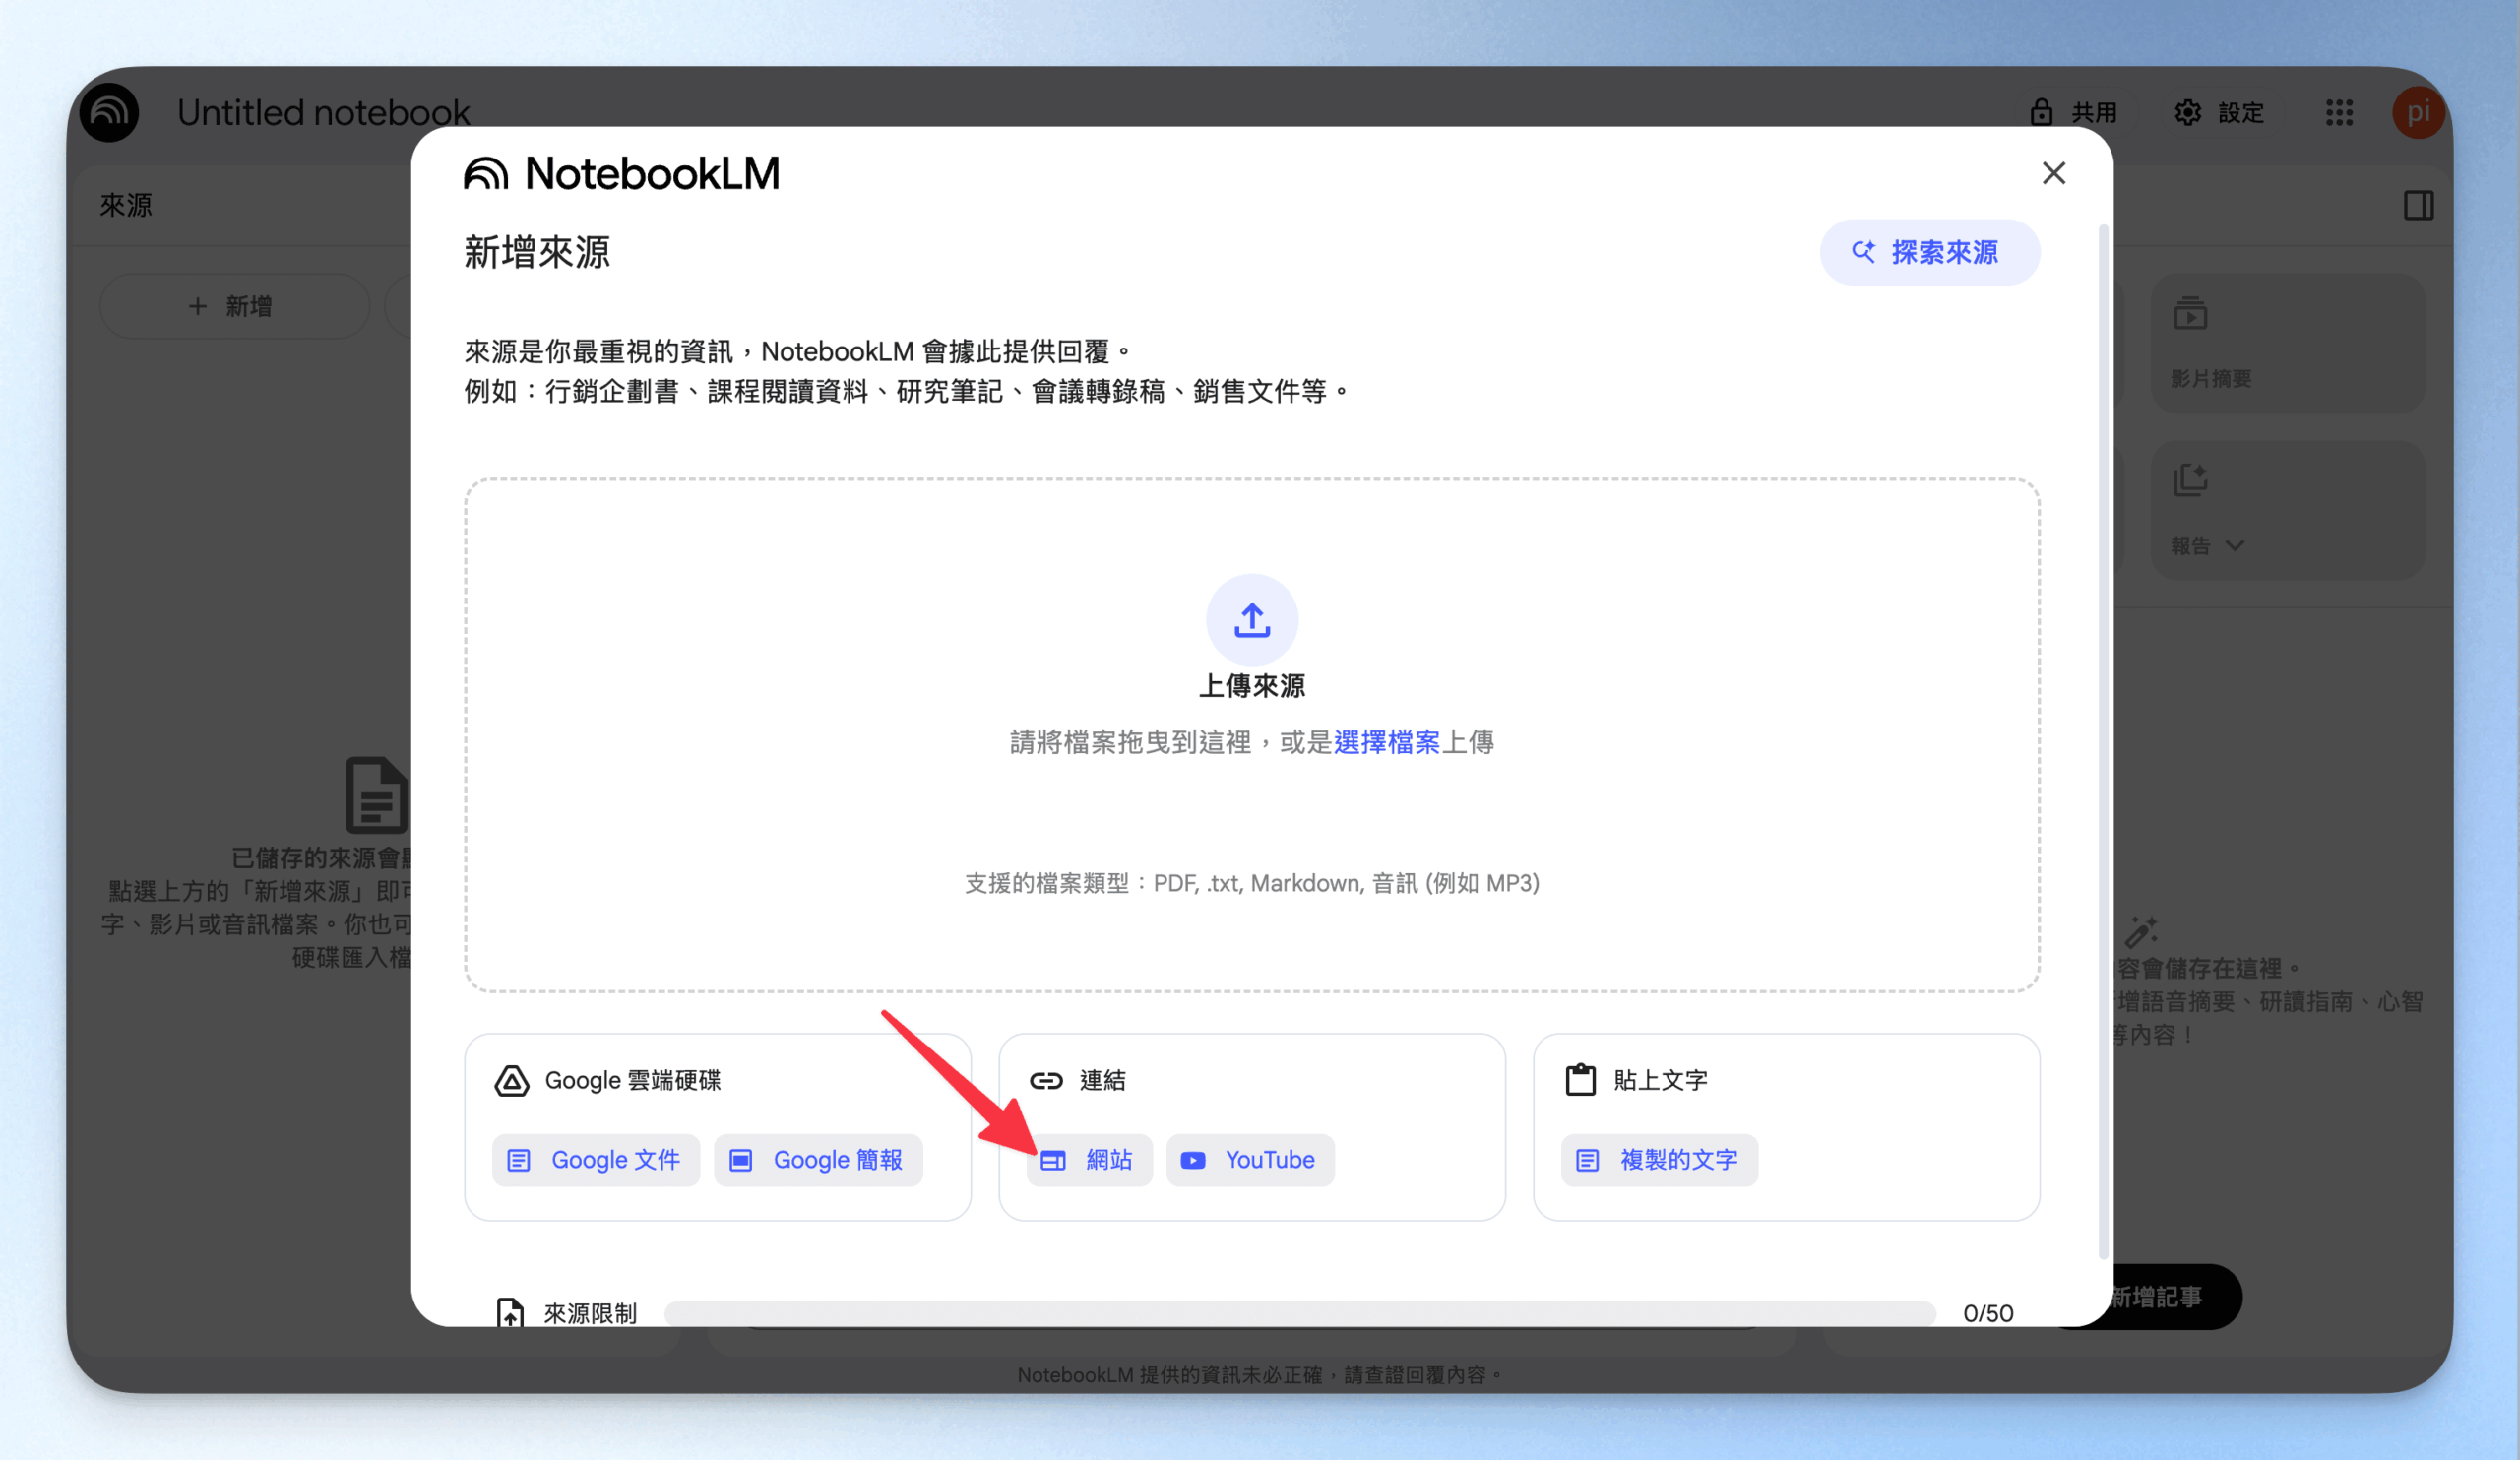Image resolution: width=2520 pixels, height=1460 pixels.
Task: Click the chain link icon beside 連結
Action: click(x=1046, y=1080)
